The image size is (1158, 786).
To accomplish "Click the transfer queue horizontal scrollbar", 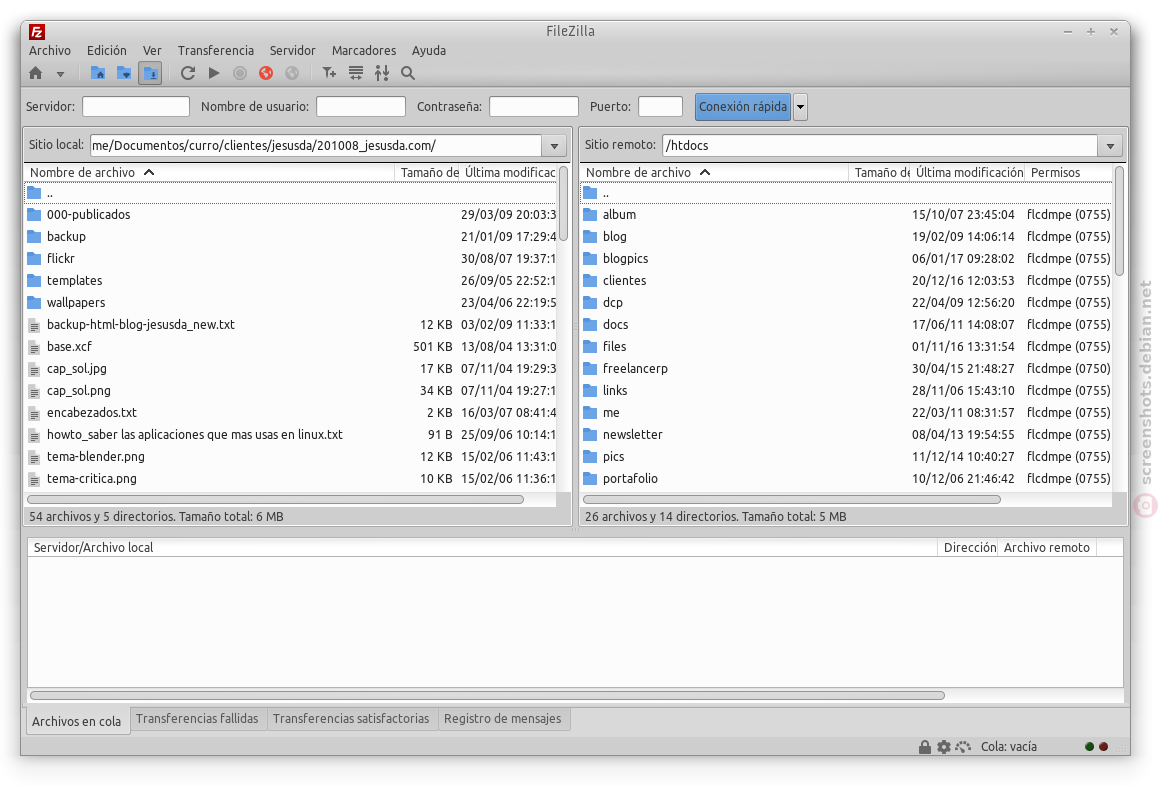I will click(487, 696).
